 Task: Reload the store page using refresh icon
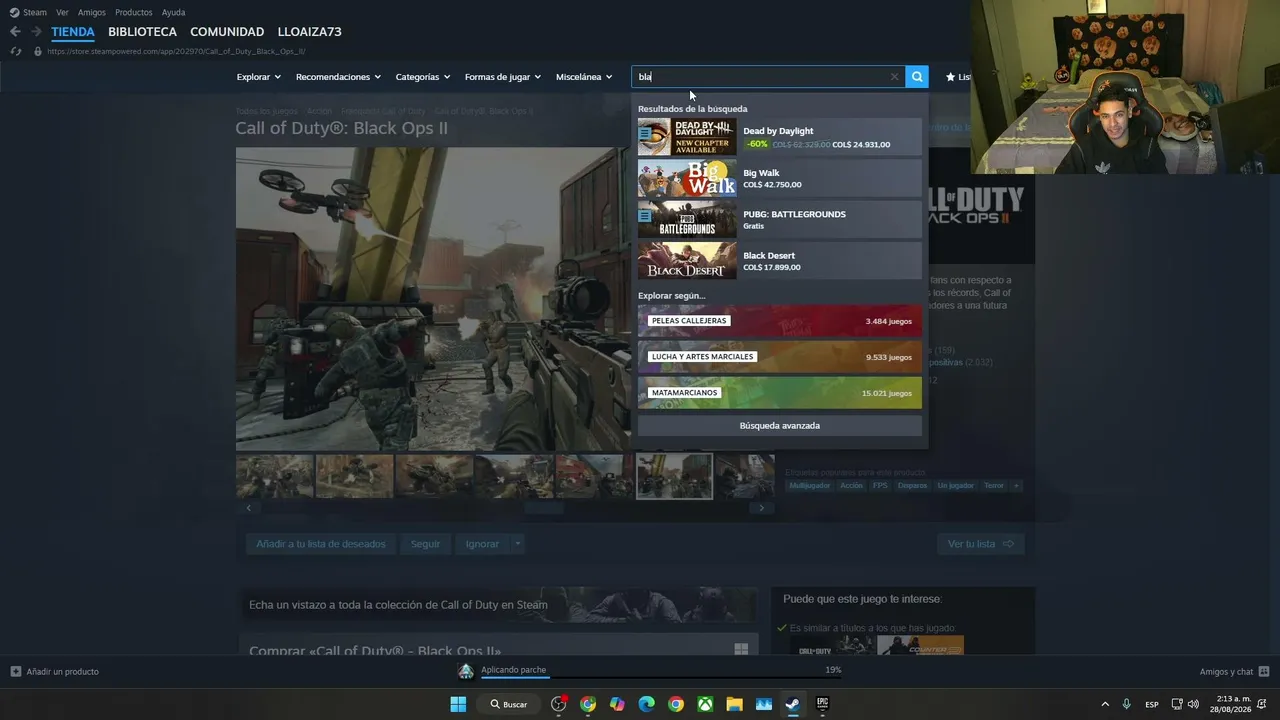pos(15,51)
